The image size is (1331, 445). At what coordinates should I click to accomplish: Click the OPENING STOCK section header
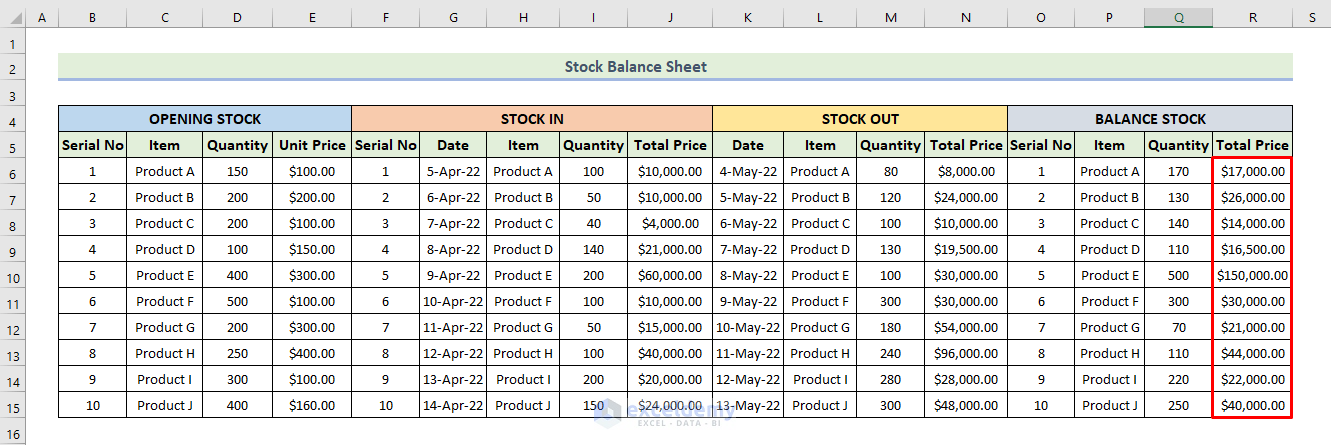coord(205,119)
